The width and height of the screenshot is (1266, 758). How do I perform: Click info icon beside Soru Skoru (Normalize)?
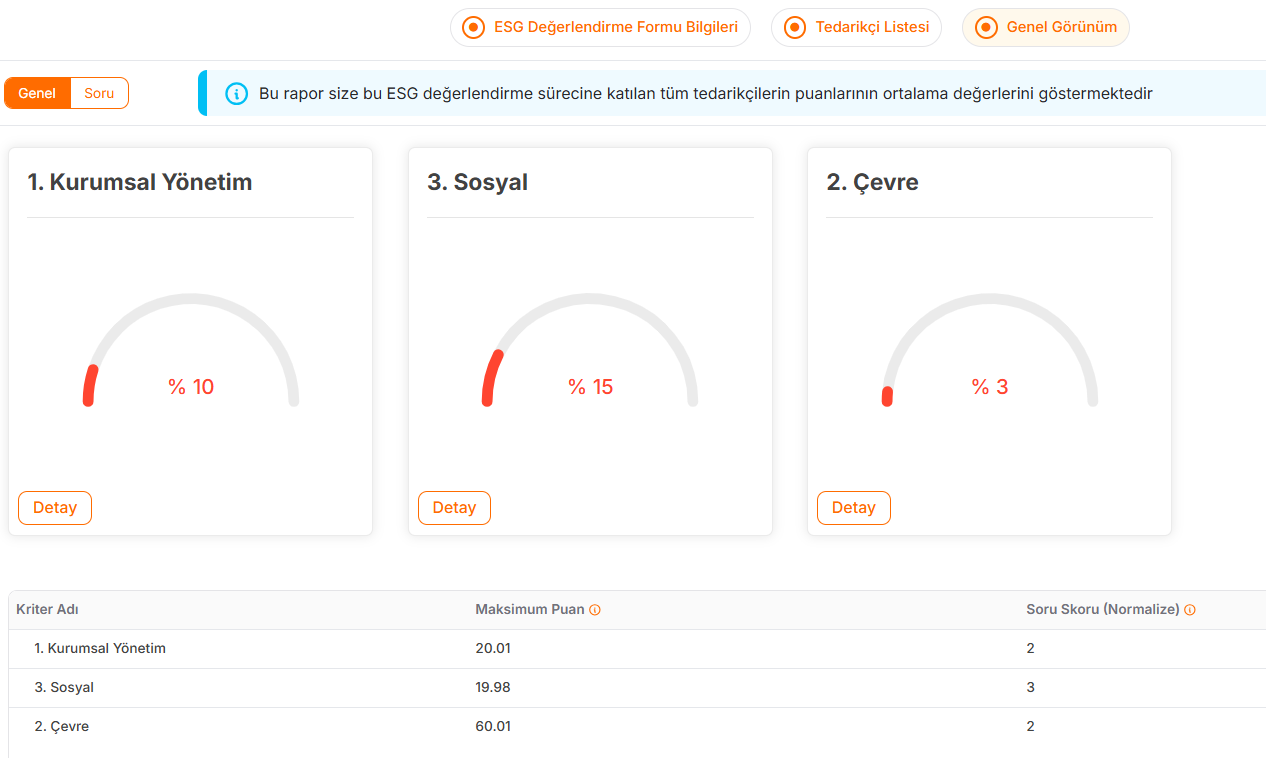pos(1190,610)
